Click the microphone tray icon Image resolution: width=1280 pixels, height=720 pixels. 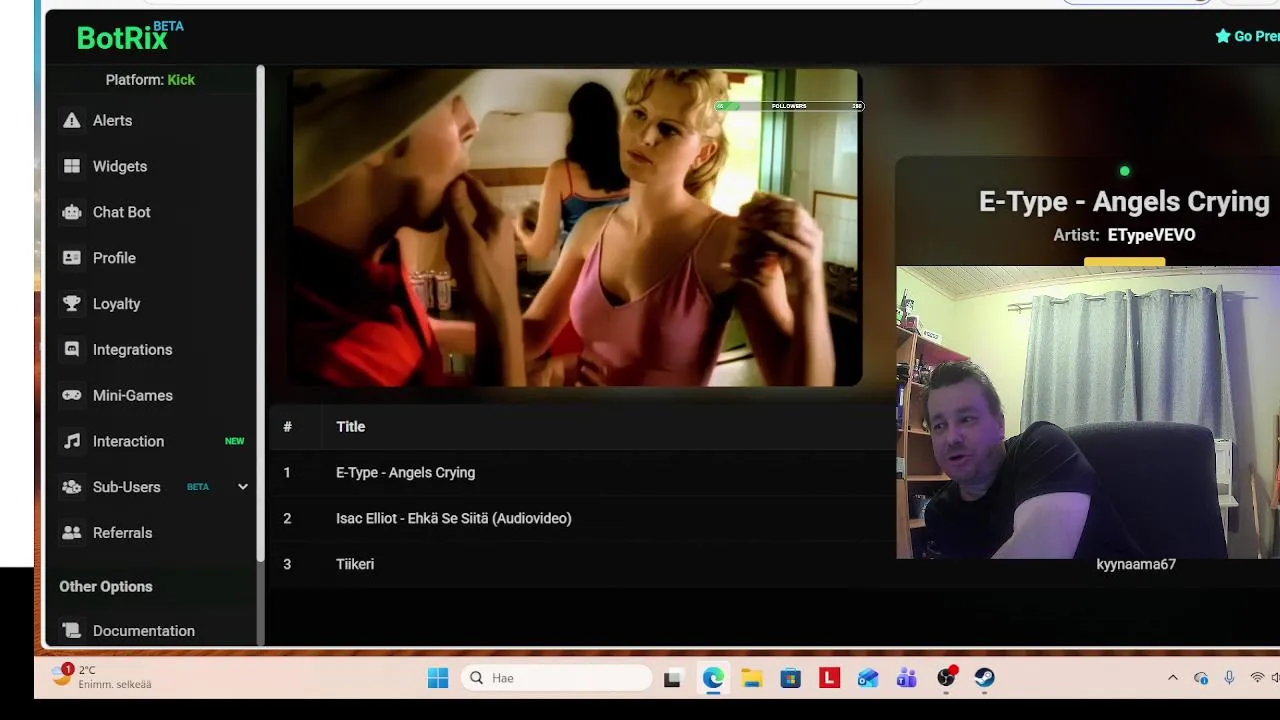click(x=1229, y=678)
